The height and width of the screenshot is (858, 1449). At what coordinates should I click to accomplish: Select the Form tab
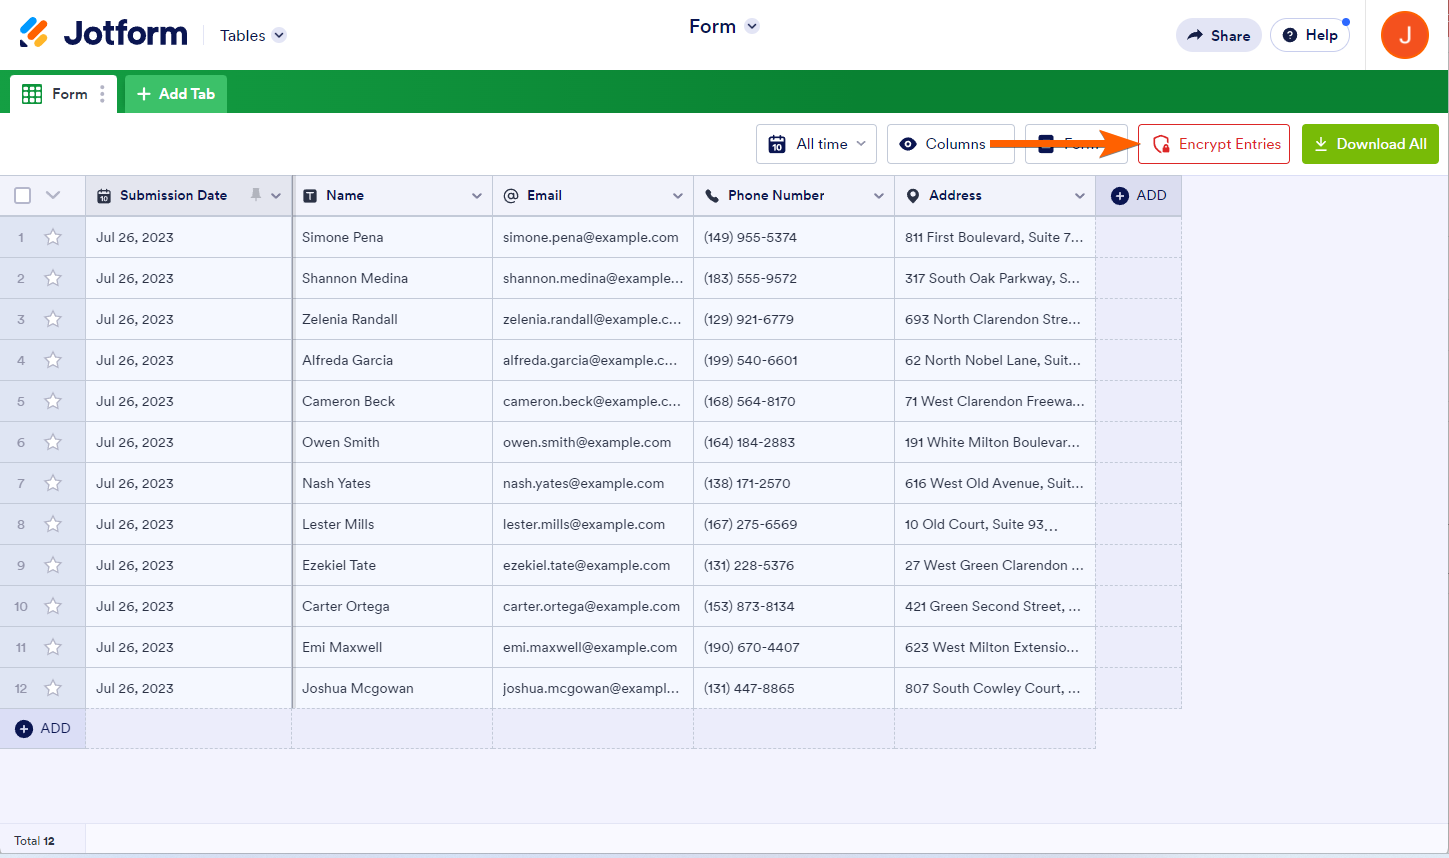point(58,94)
